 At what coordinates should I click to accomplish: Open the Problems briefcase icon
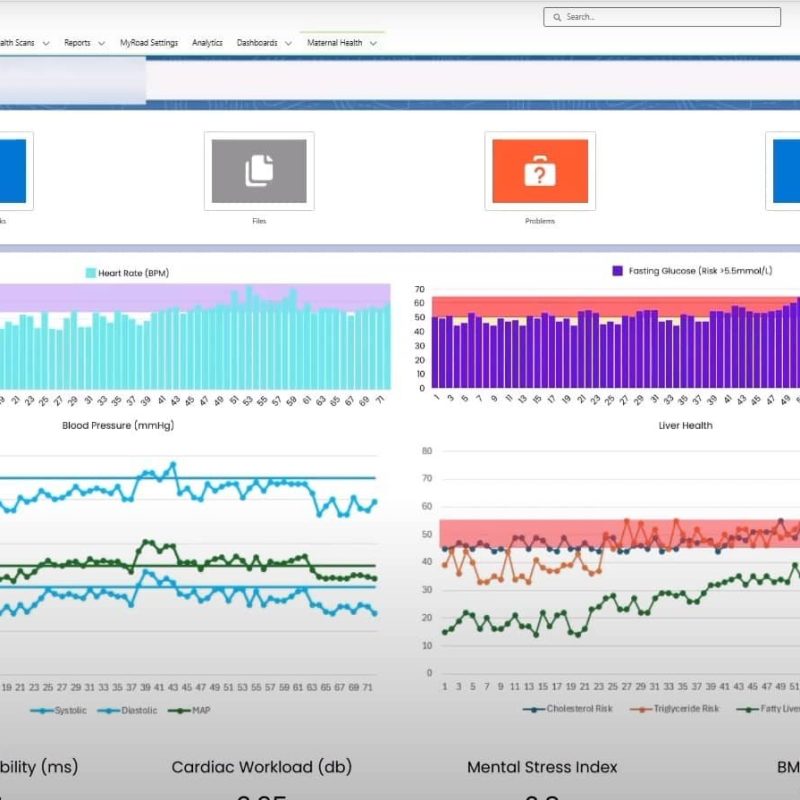[539, 171]
